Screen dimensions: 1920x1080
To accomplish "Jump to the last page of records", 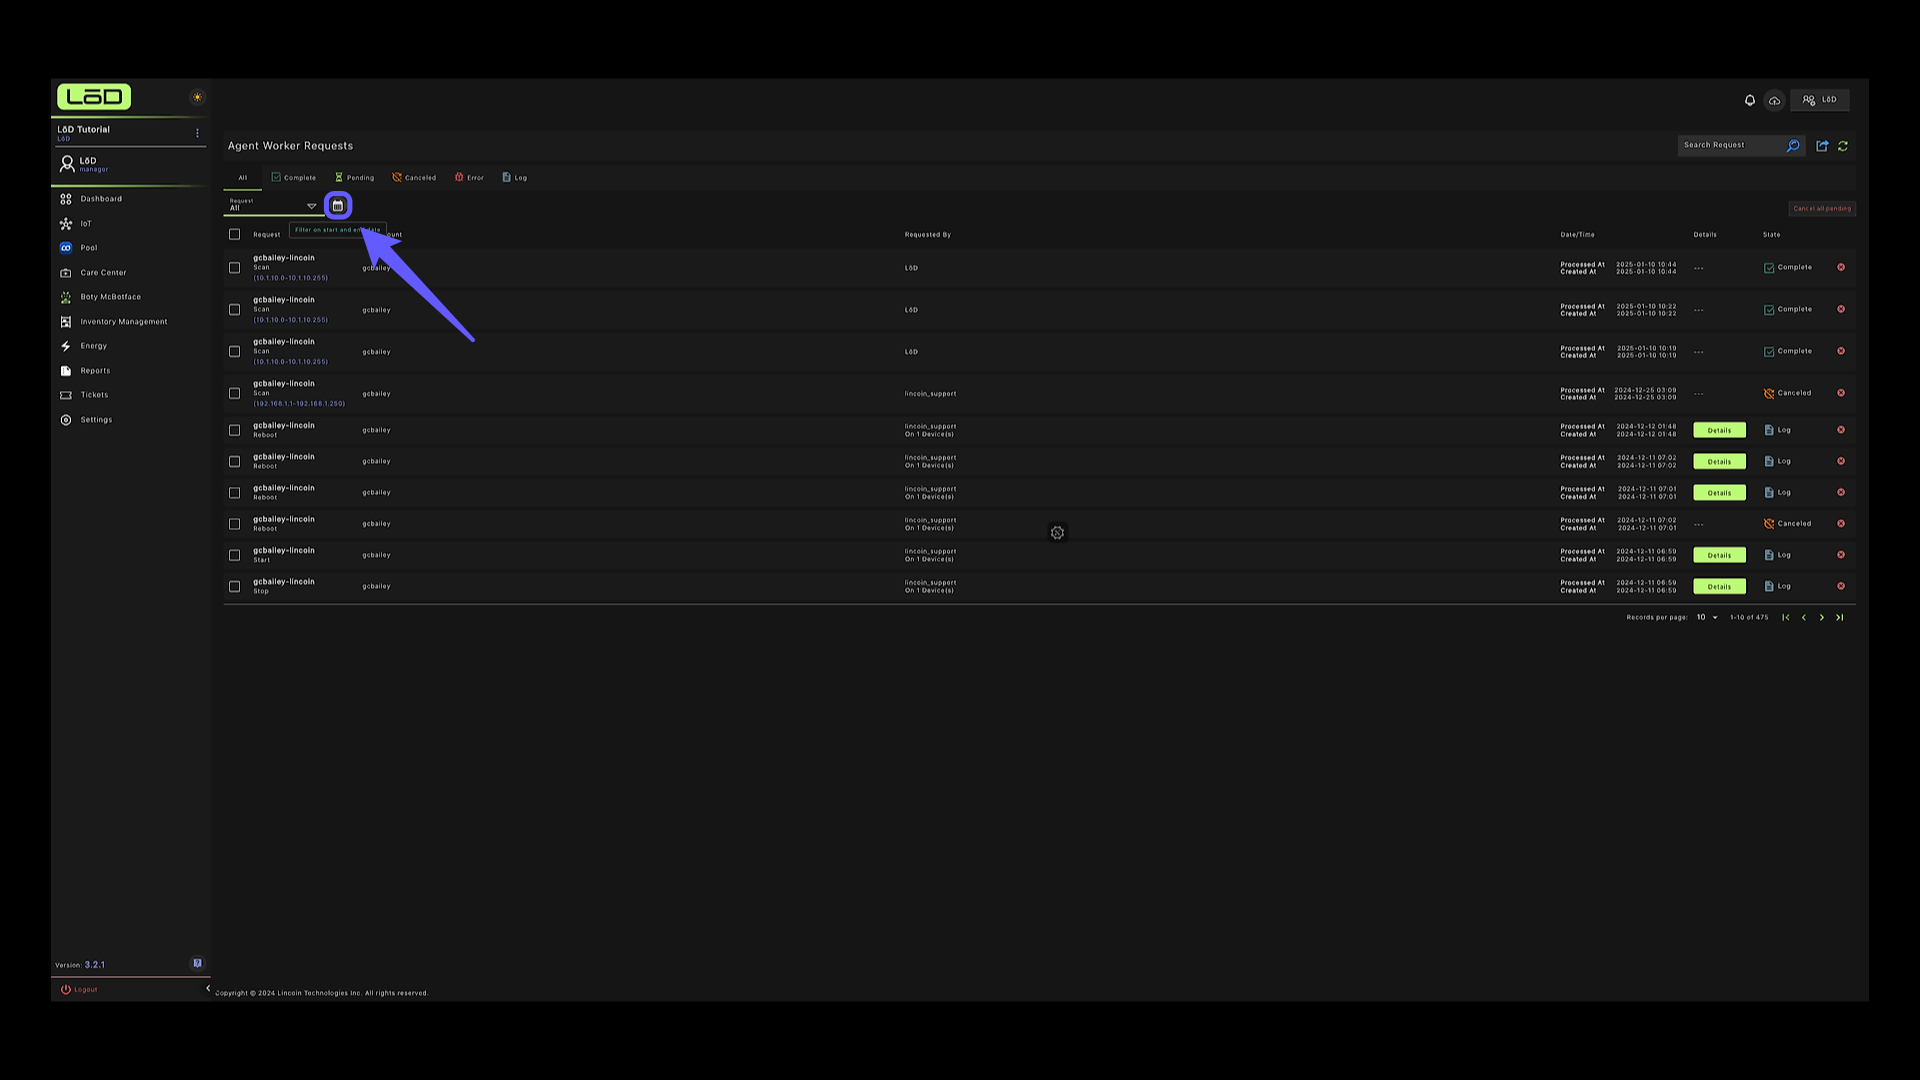I will point(1840,618).
